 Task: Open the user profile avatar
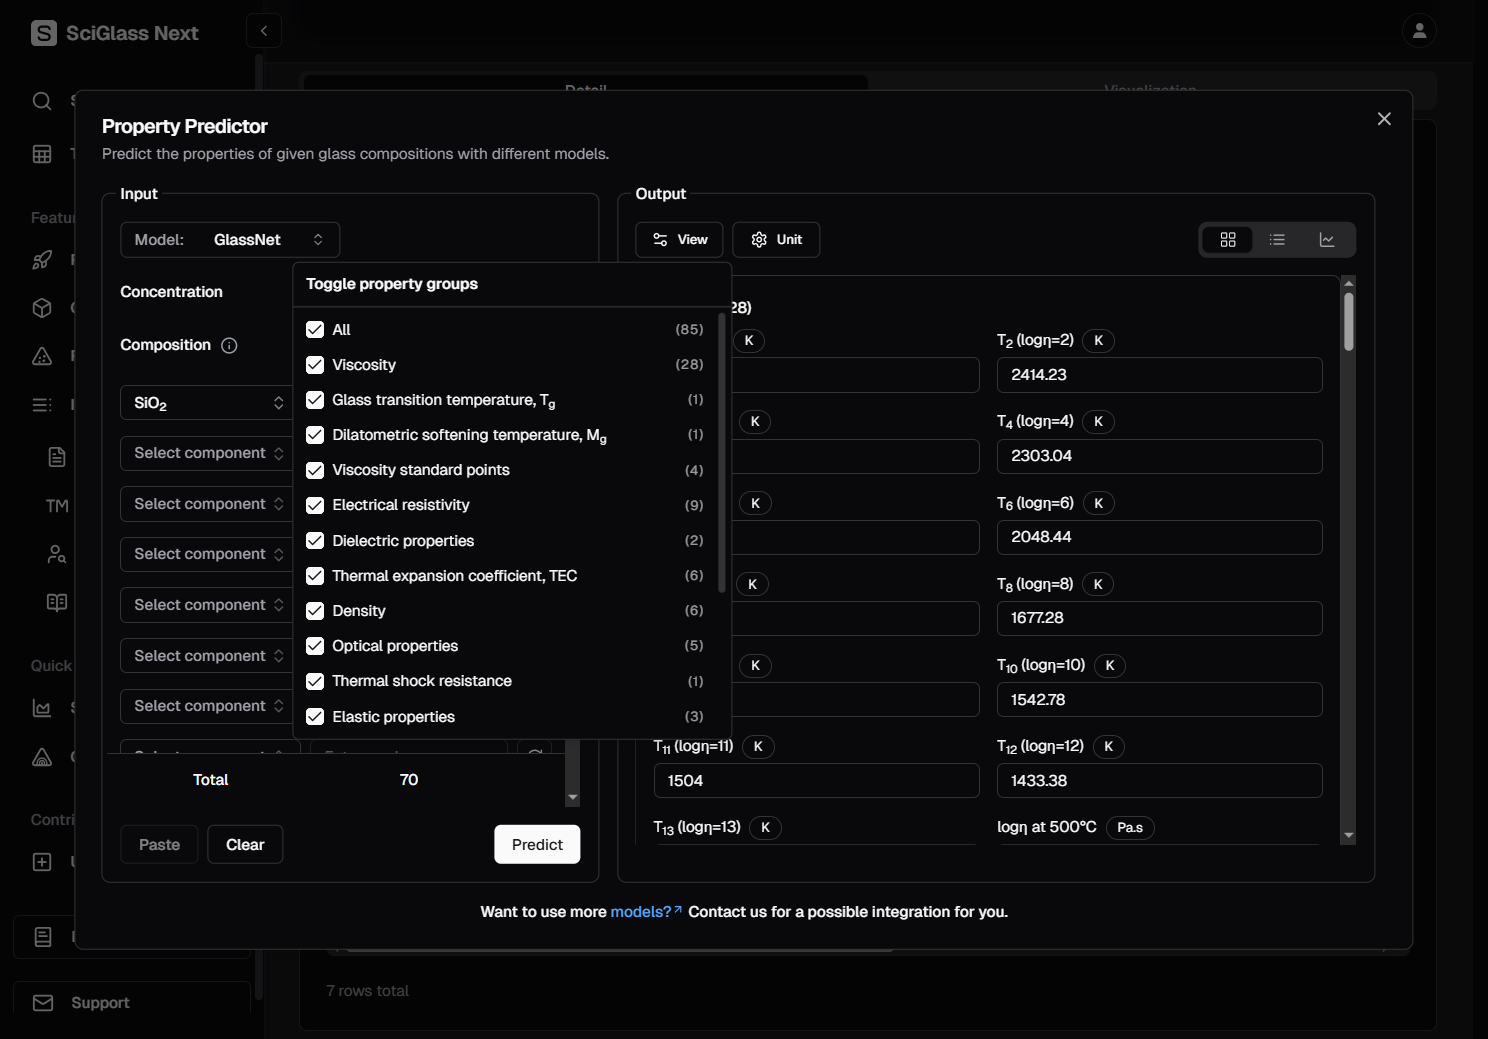pos(1418,31)
